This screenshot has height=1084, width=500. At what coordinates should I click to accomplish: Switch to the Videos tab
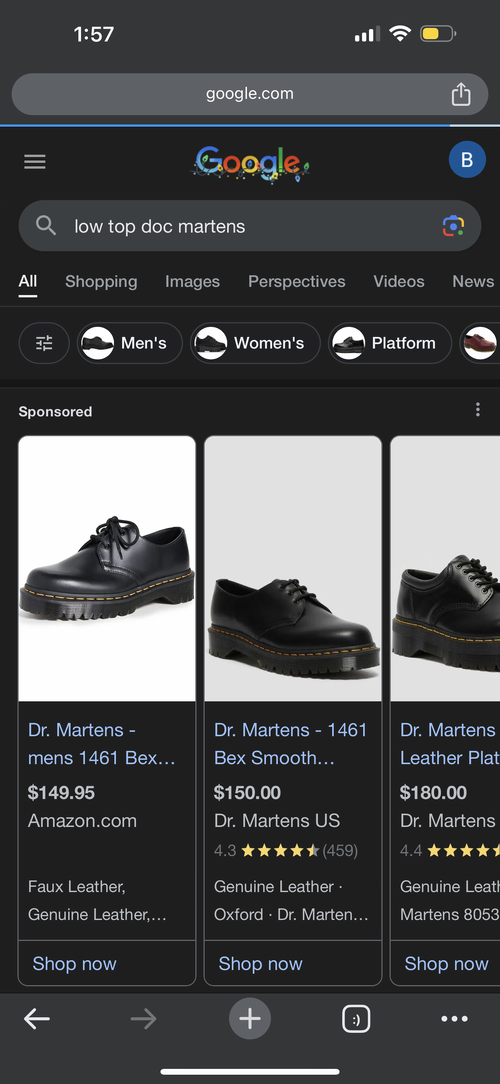[x=399, y=281]
